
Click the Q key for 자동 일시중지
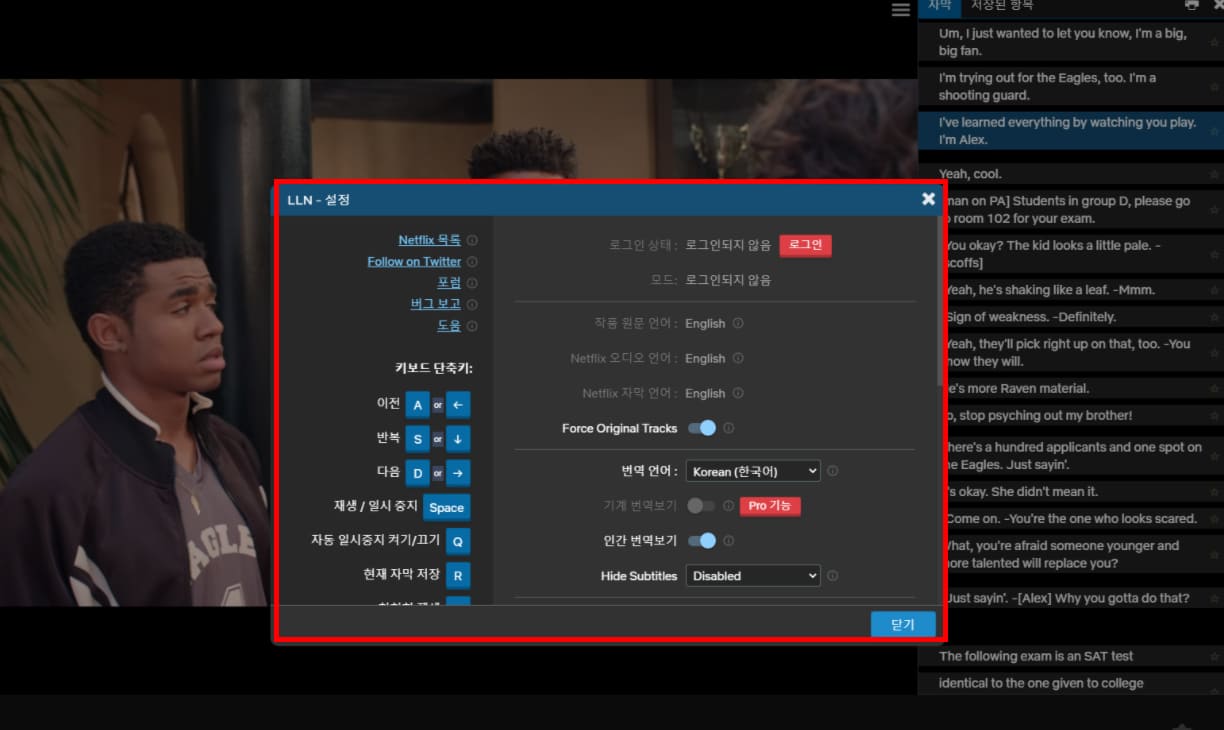click(458, 541)
